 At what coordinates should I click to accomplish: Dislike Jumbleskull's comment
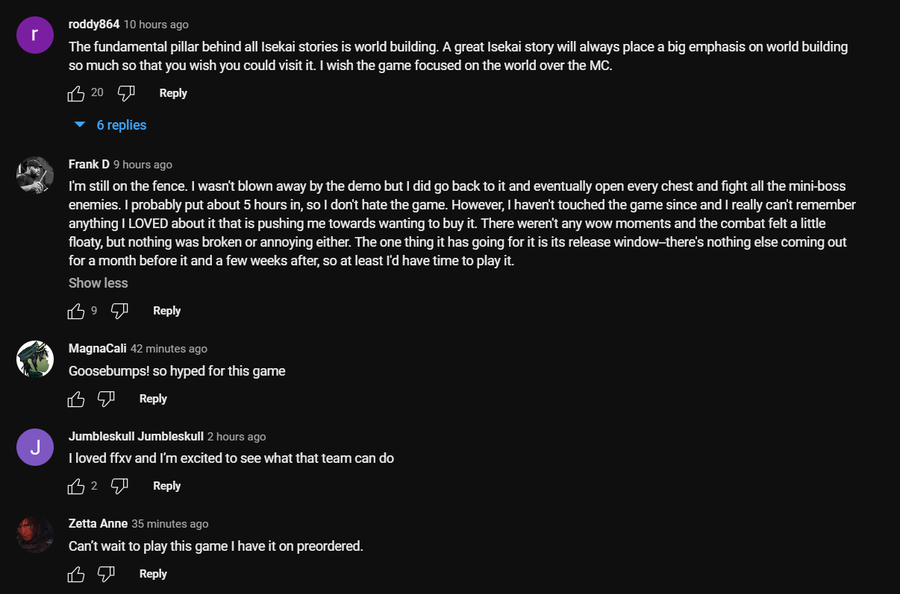tap(119, 486)
